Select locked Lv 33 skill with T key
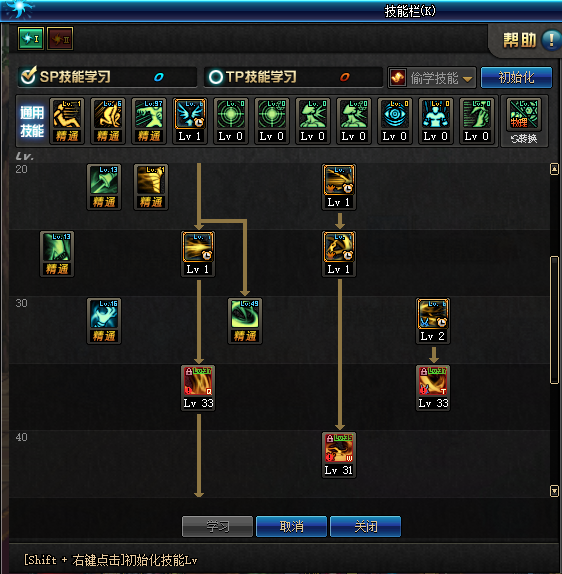The height and width of the screenshot is (574, 562). pyautogui.click(x=433, y=388)
